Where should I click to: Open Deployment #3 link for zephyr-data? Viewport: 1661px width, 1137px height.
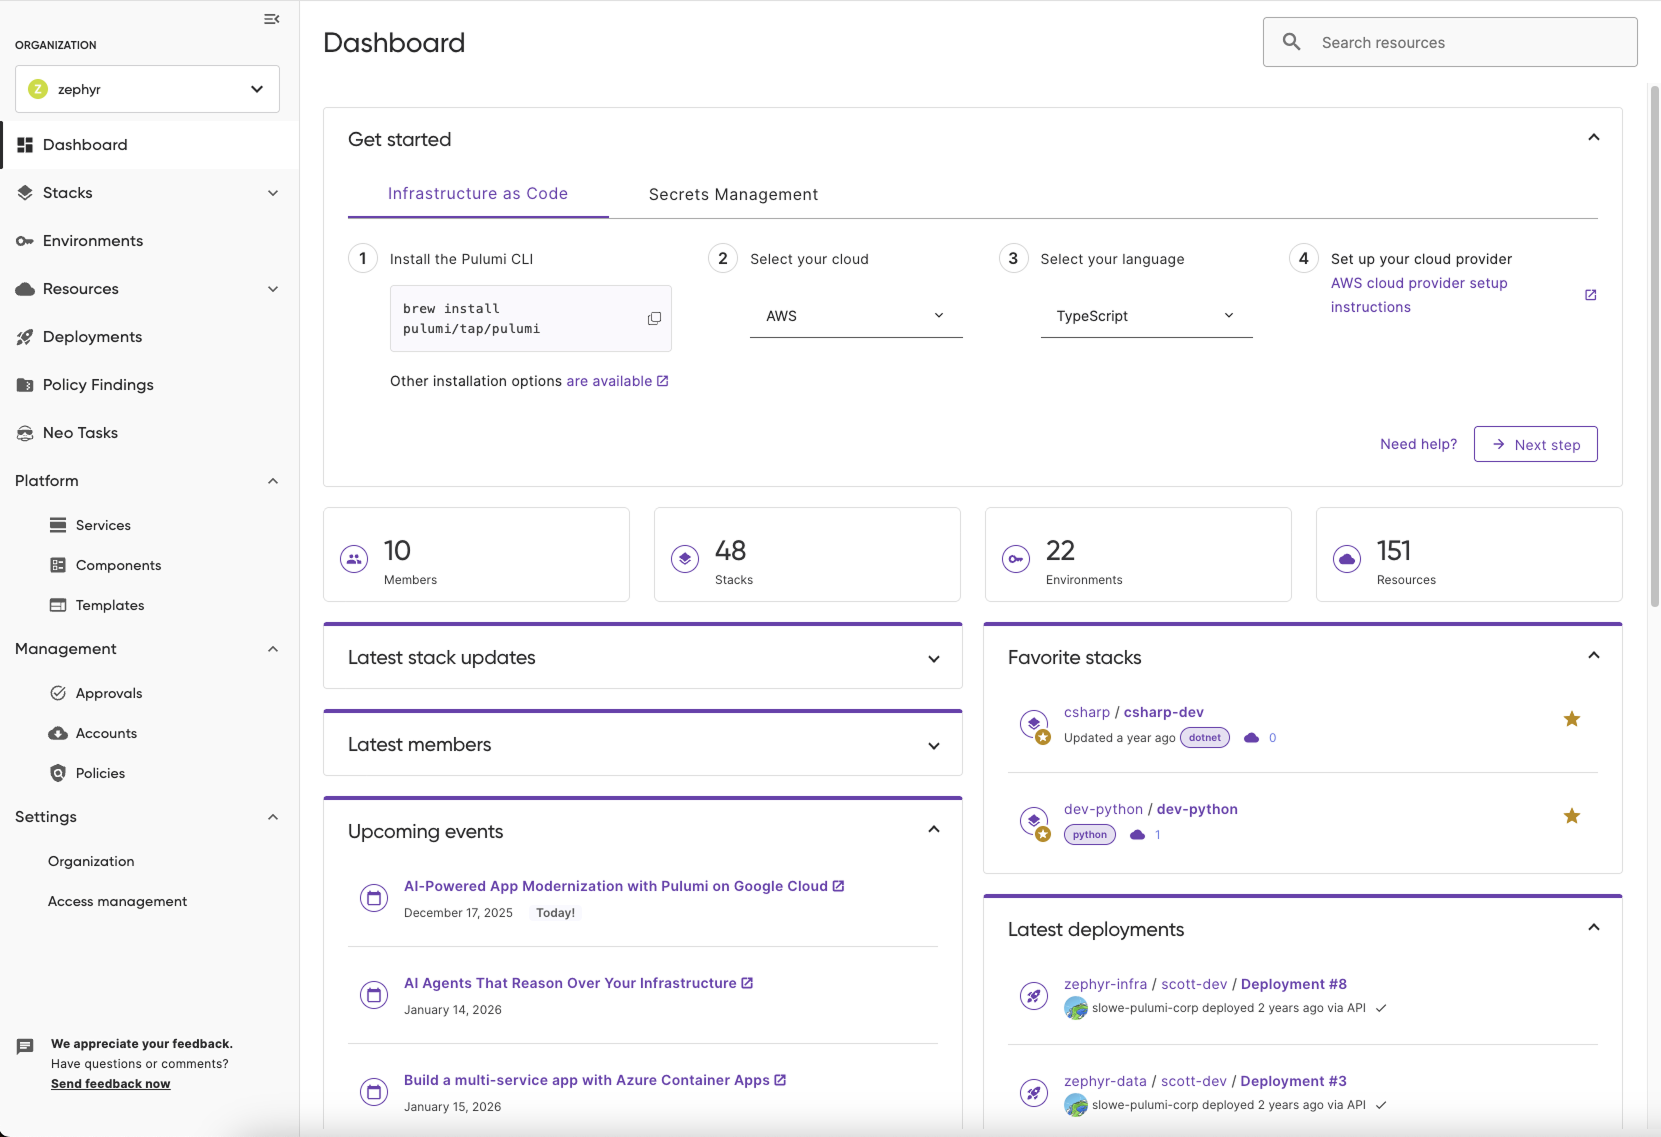coord(1293,1081)
